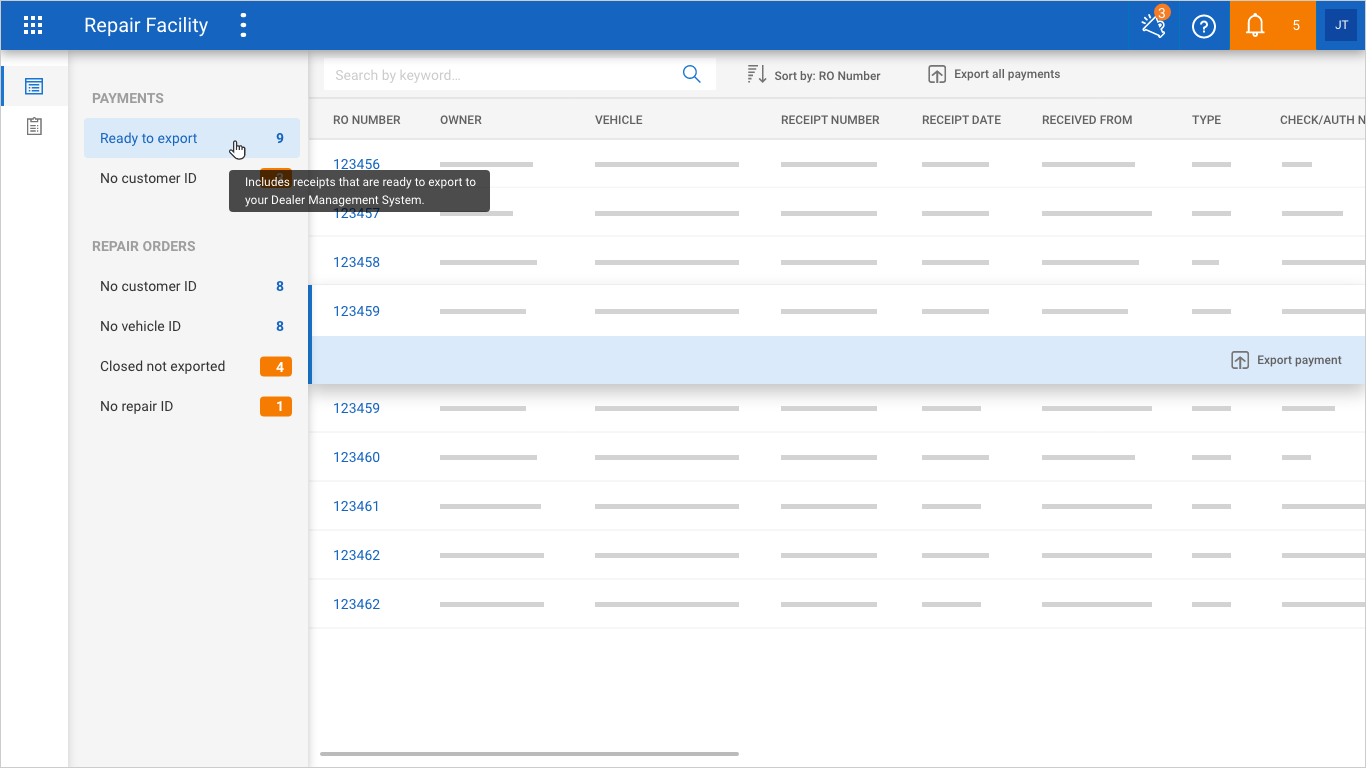The image size is (1366, 768).
Task: Select the clipboard icon in left rail
Action: (34, 126)
